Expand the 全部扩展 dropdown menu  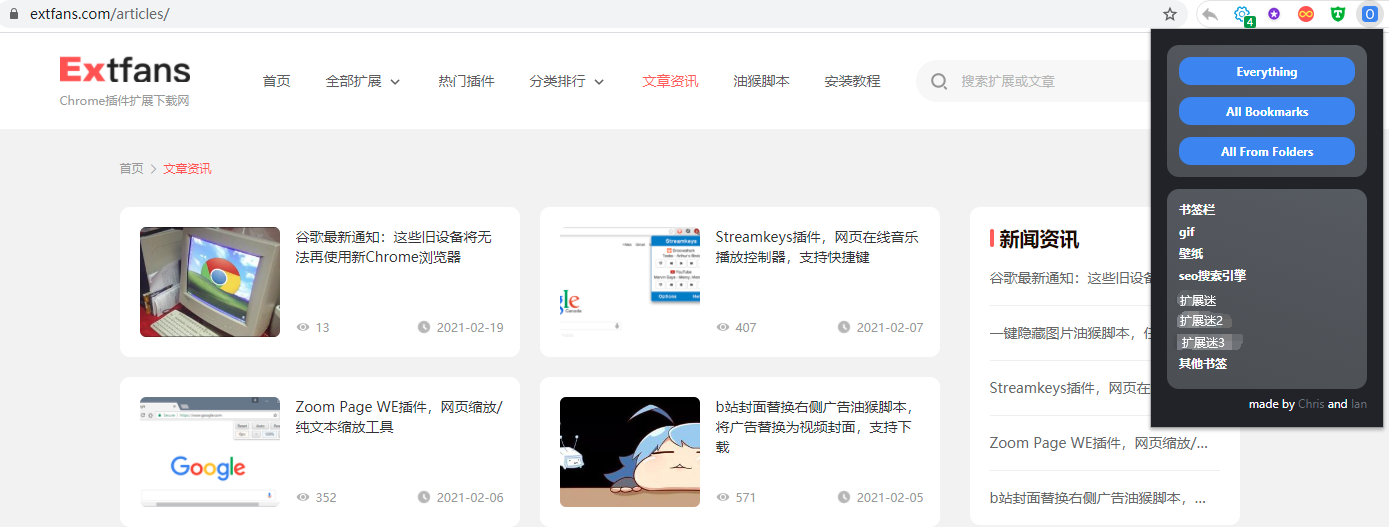[362, 81]
